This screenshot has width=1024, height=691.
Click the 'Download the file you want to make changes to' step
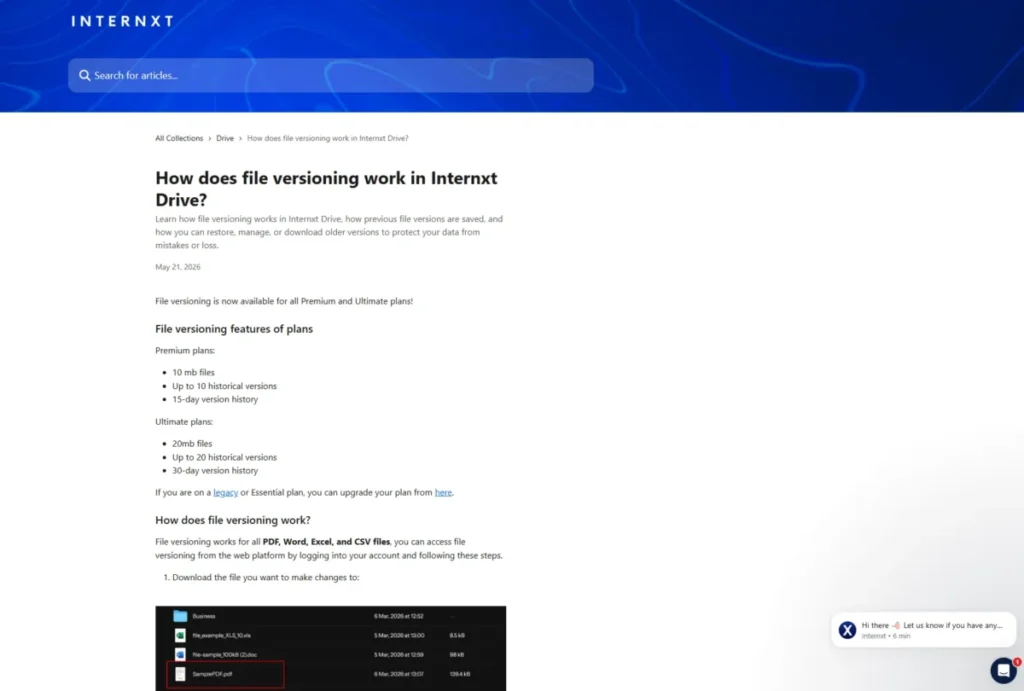pyautogui.click(x=266, y=577)
